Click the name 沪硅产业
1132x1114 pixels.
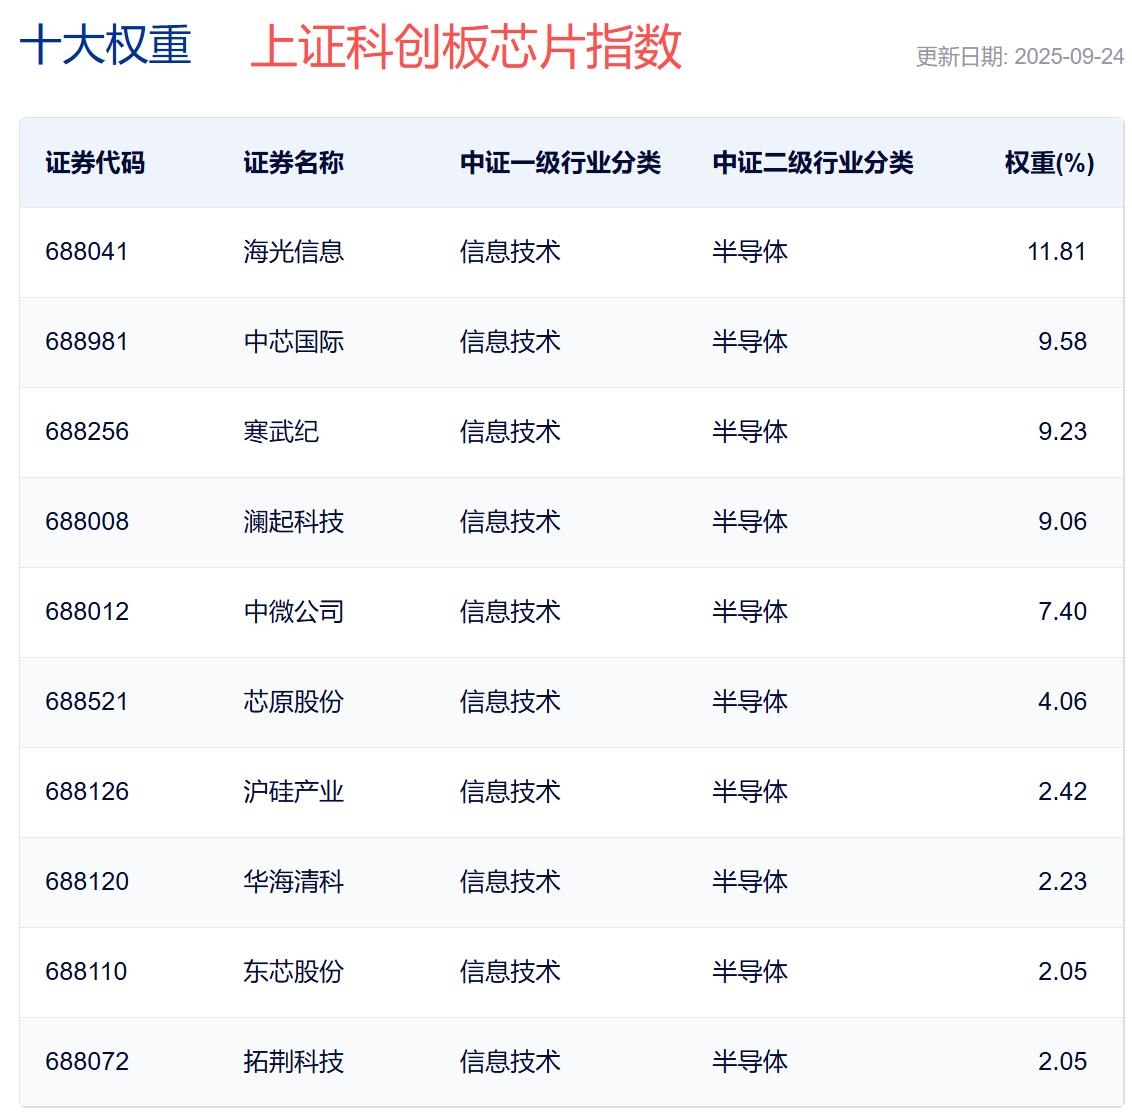(x=294, y=792)
